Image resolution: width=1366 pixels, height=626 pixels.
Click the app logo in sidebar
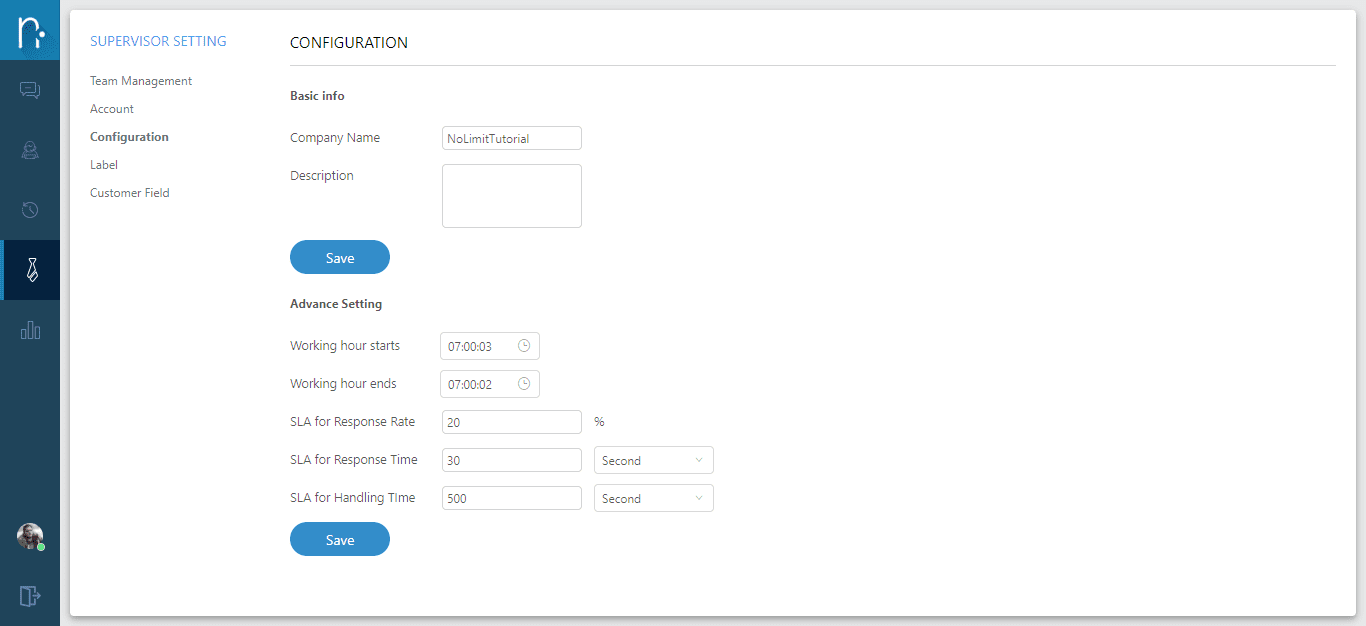coord(30,30)
